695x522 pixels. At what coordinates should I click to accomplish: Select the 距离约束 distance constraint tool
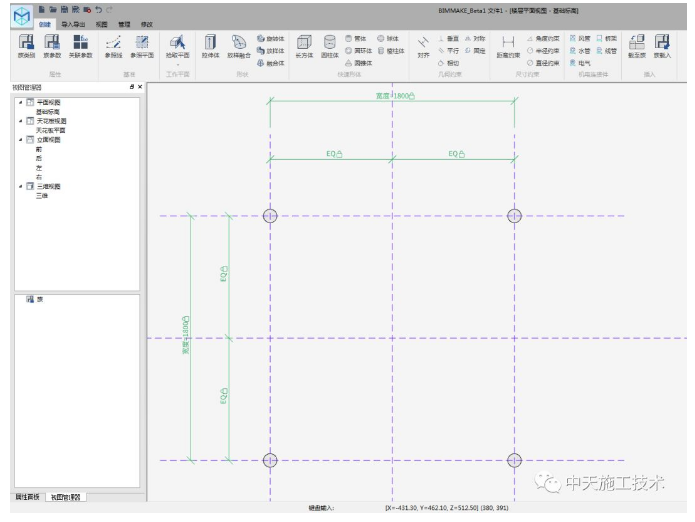[x=508, y=47]
